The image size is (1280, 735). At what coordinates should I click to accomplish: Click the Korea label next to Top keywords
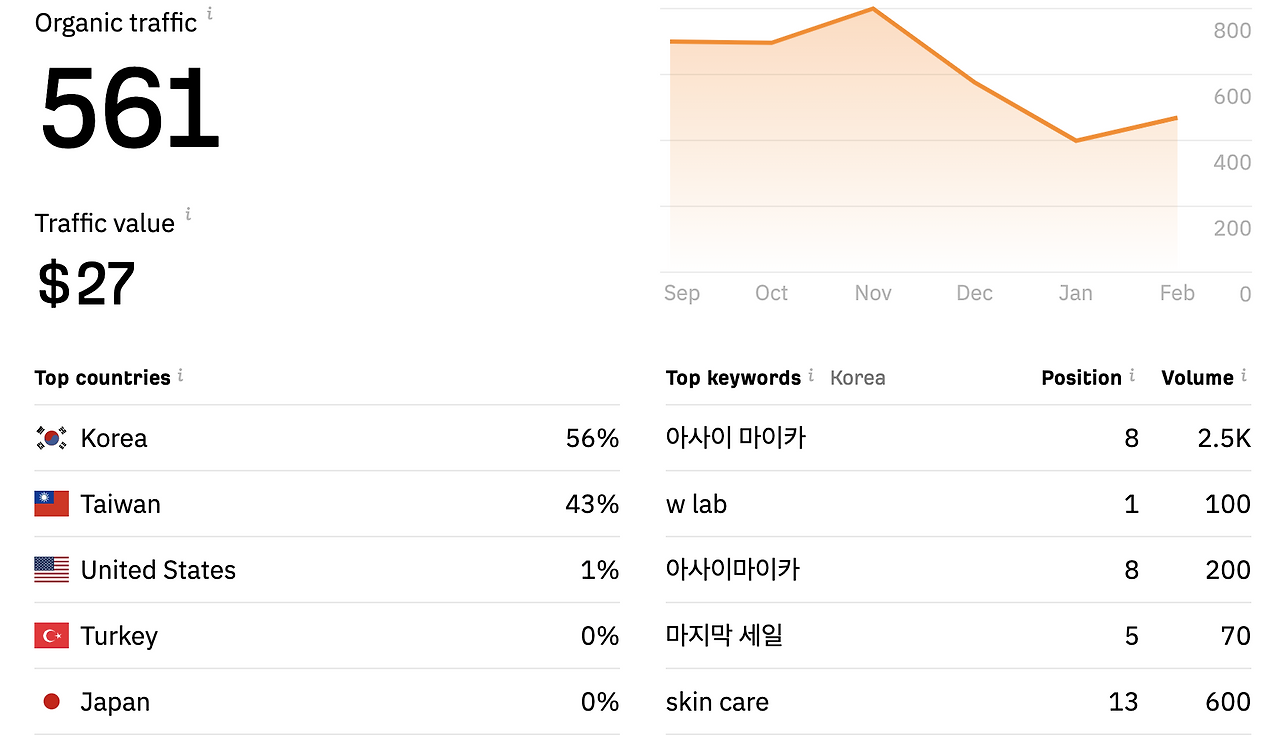pos(857,378)
